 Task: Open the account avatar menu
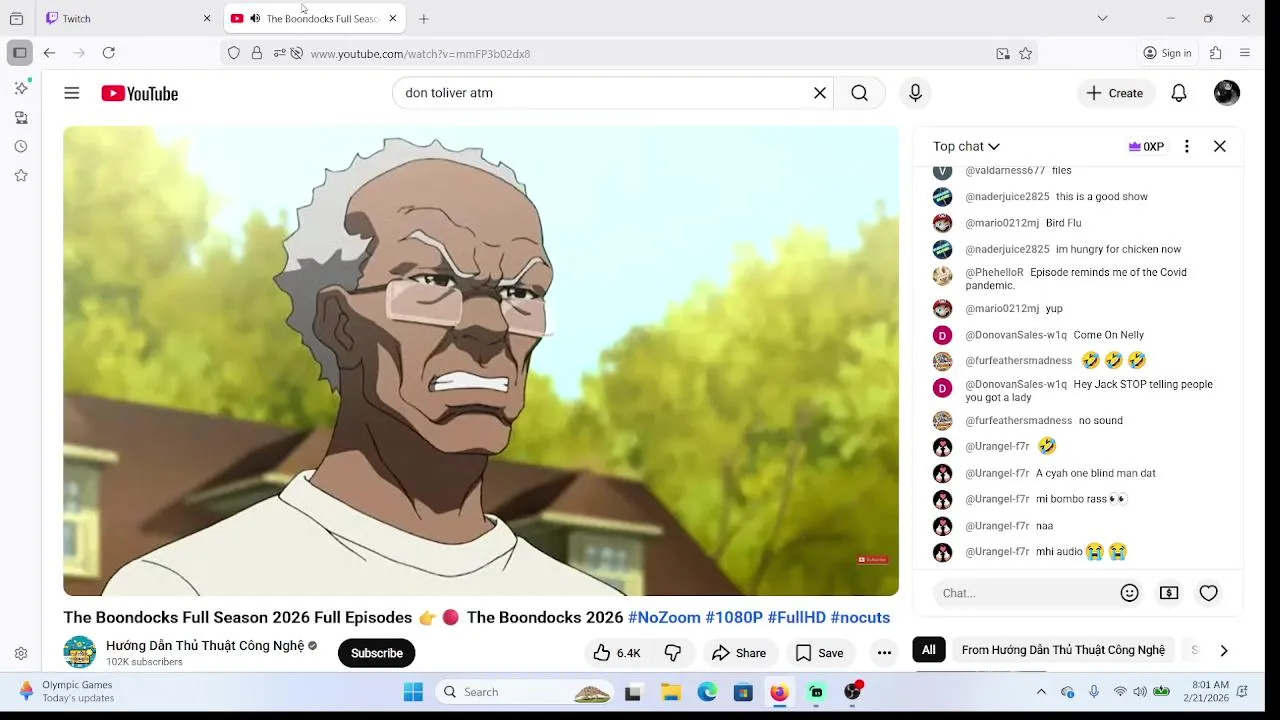[1227, 93]
